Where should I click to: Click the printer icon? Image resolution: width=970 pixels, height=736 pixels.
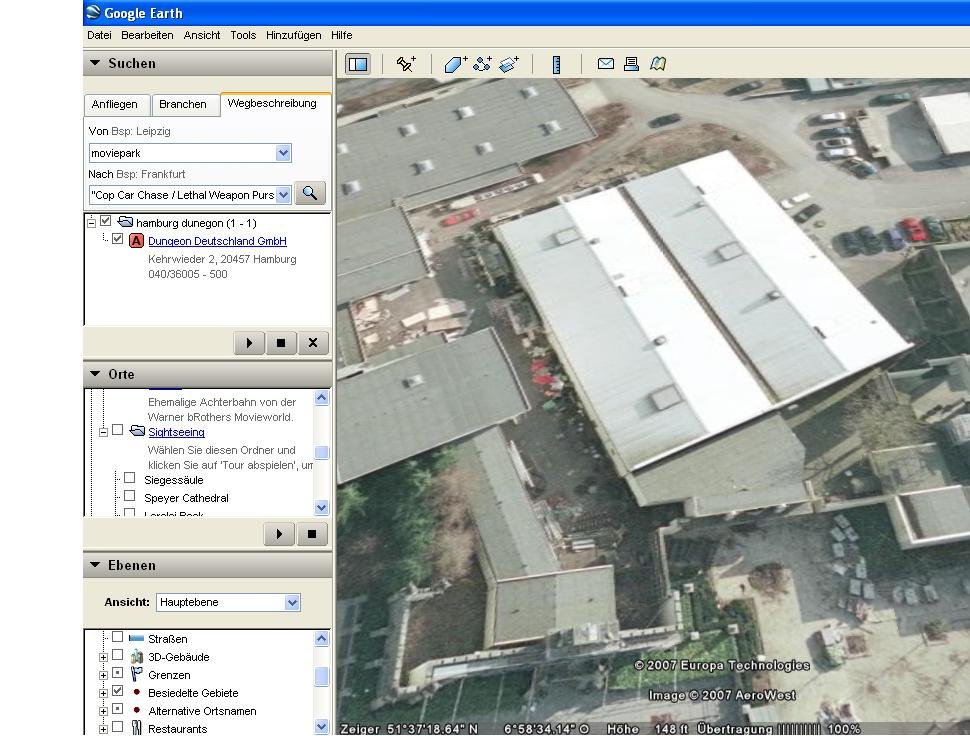click(x=631, y=64)
